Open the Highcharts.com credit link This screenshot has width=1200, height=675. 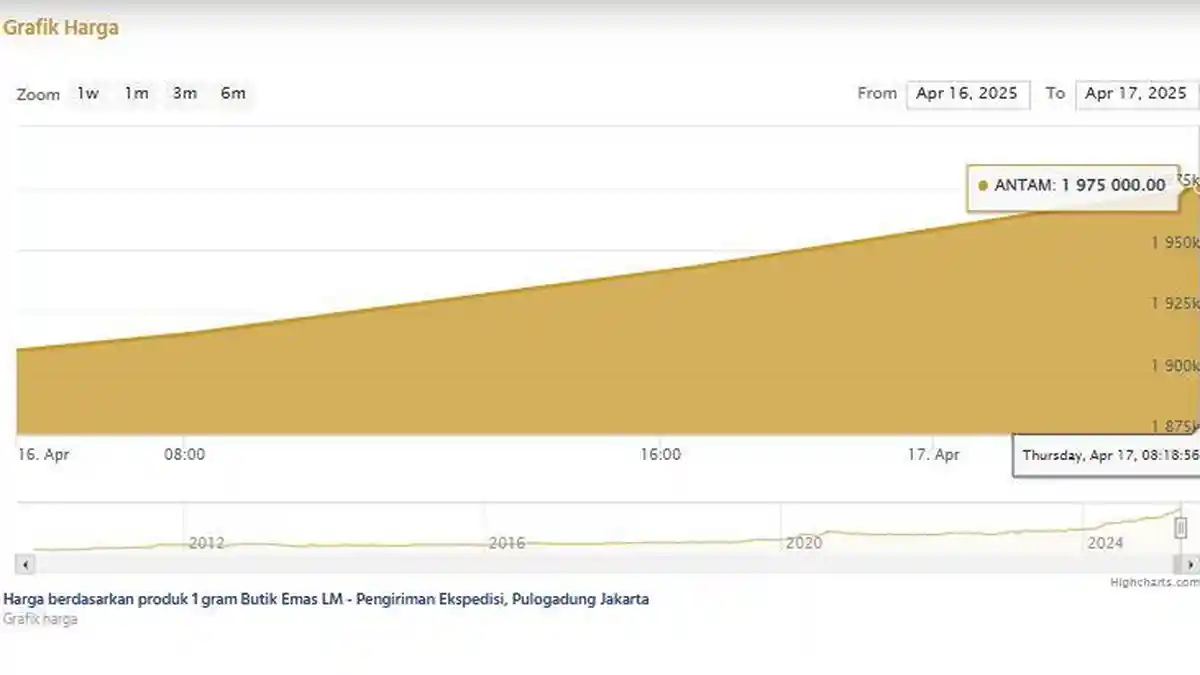tap(1155, 582)
